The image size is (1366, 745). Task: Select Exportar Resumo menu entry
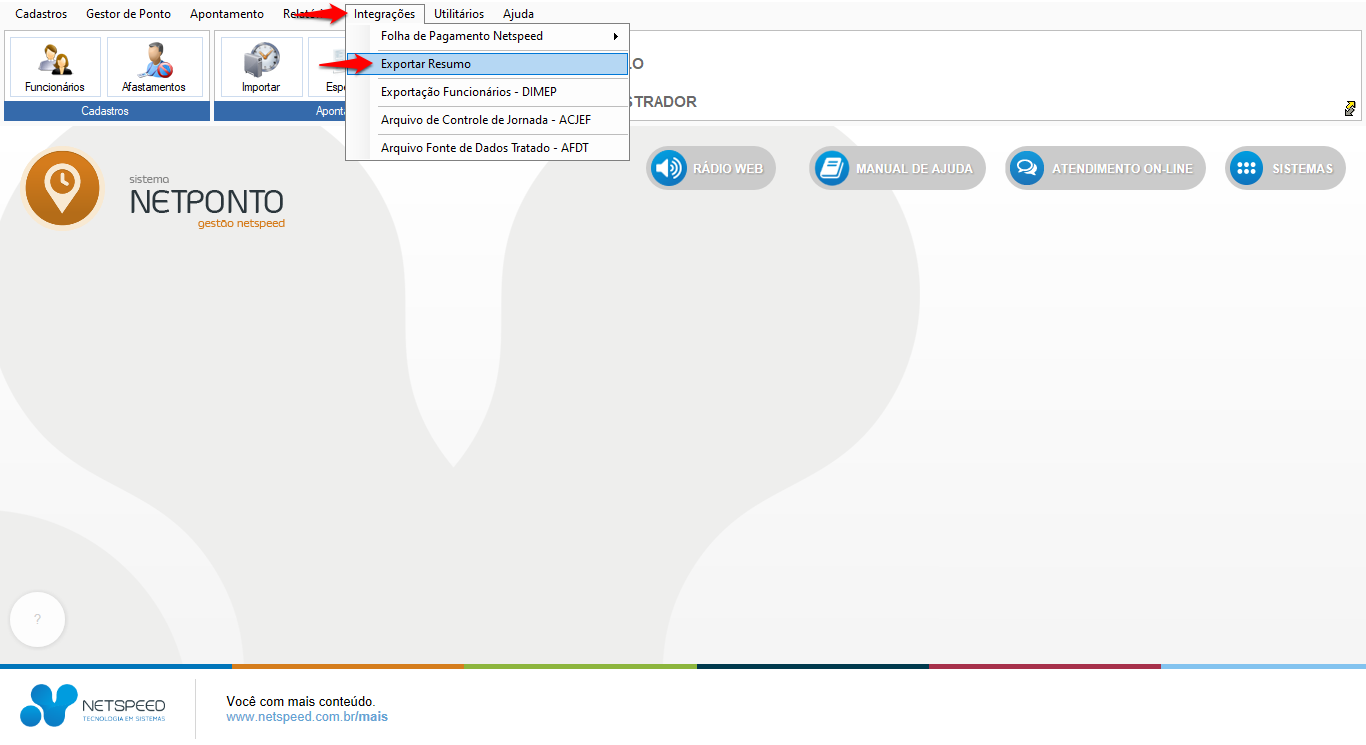488,64
